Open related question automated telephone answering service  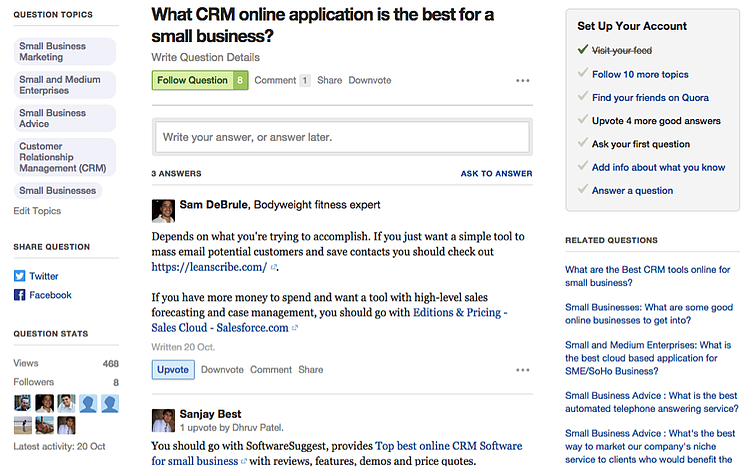point(652,402)
